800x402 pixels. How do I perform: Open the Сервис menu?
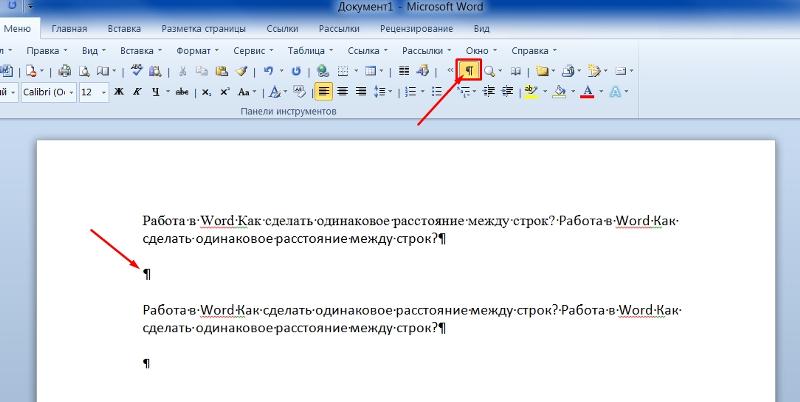coord(253,51)
